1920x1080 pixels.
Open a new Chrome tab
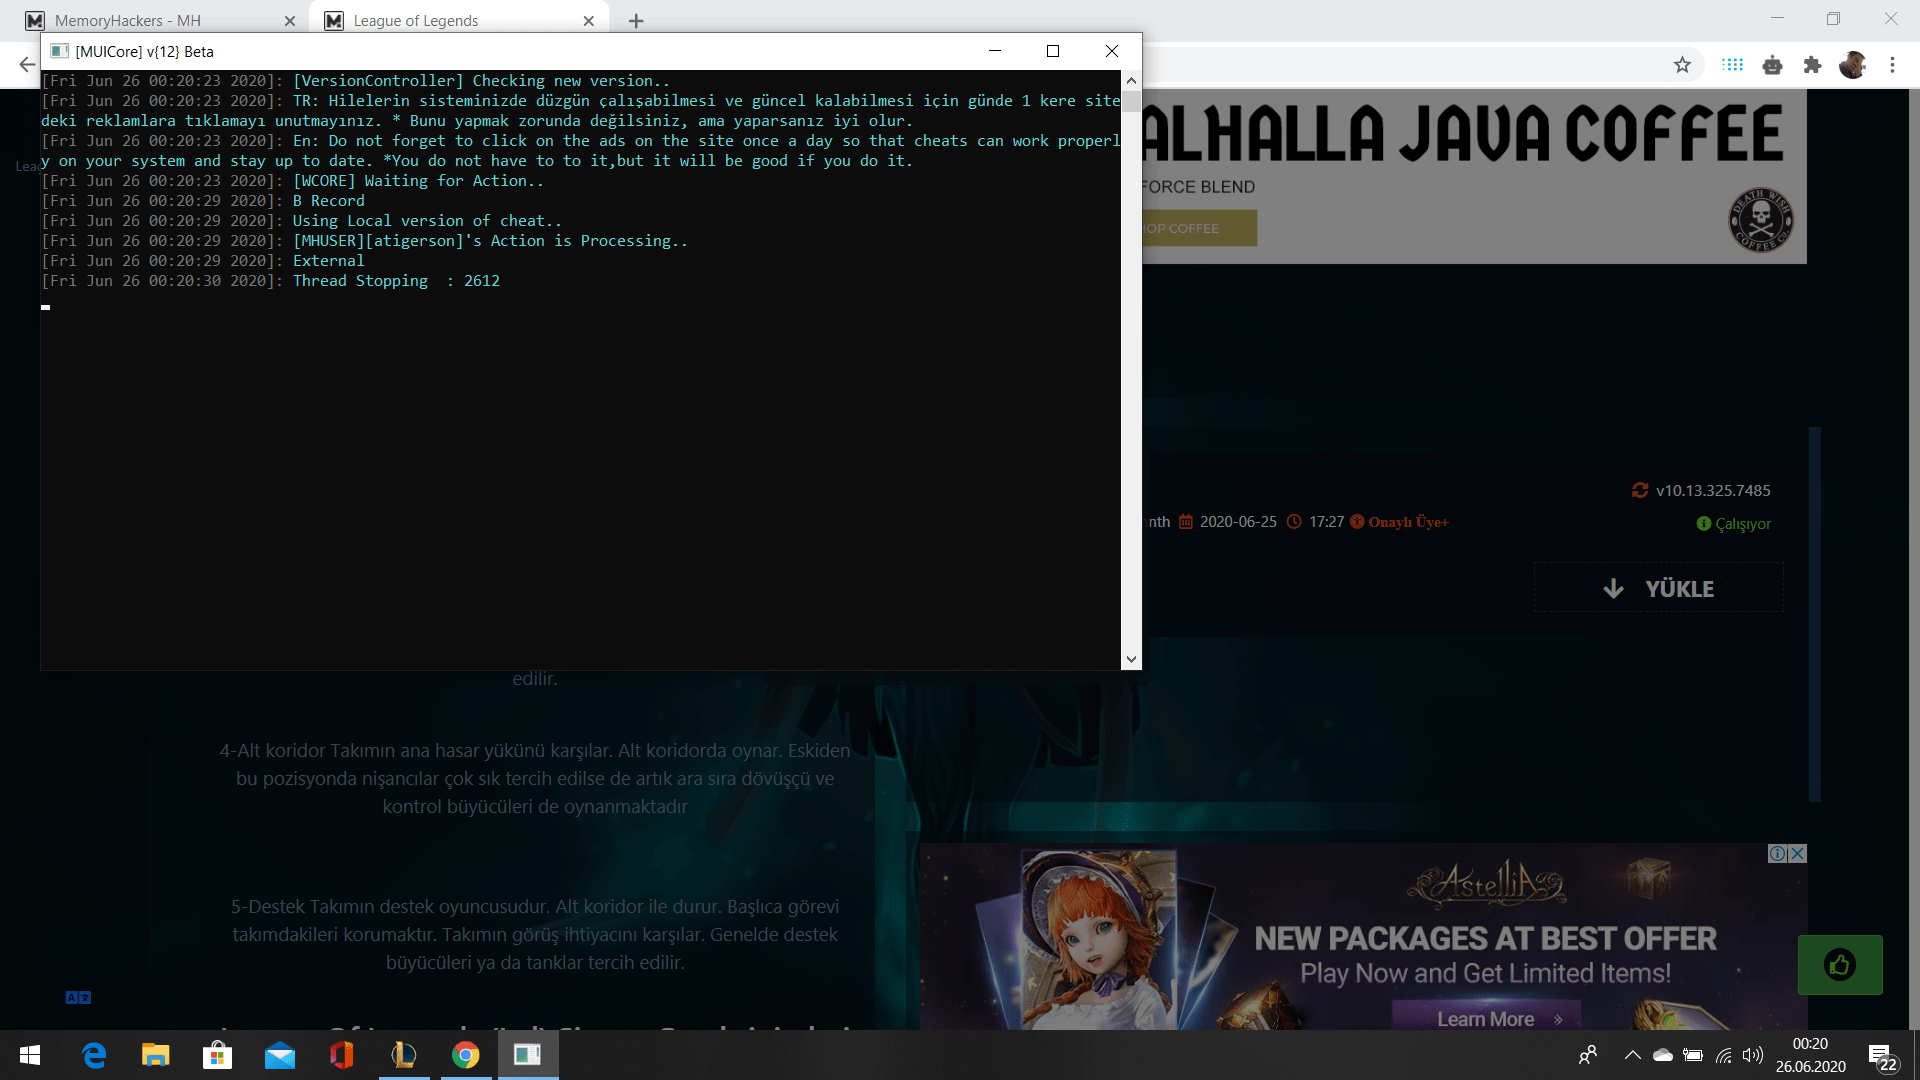tap(636, 21)
